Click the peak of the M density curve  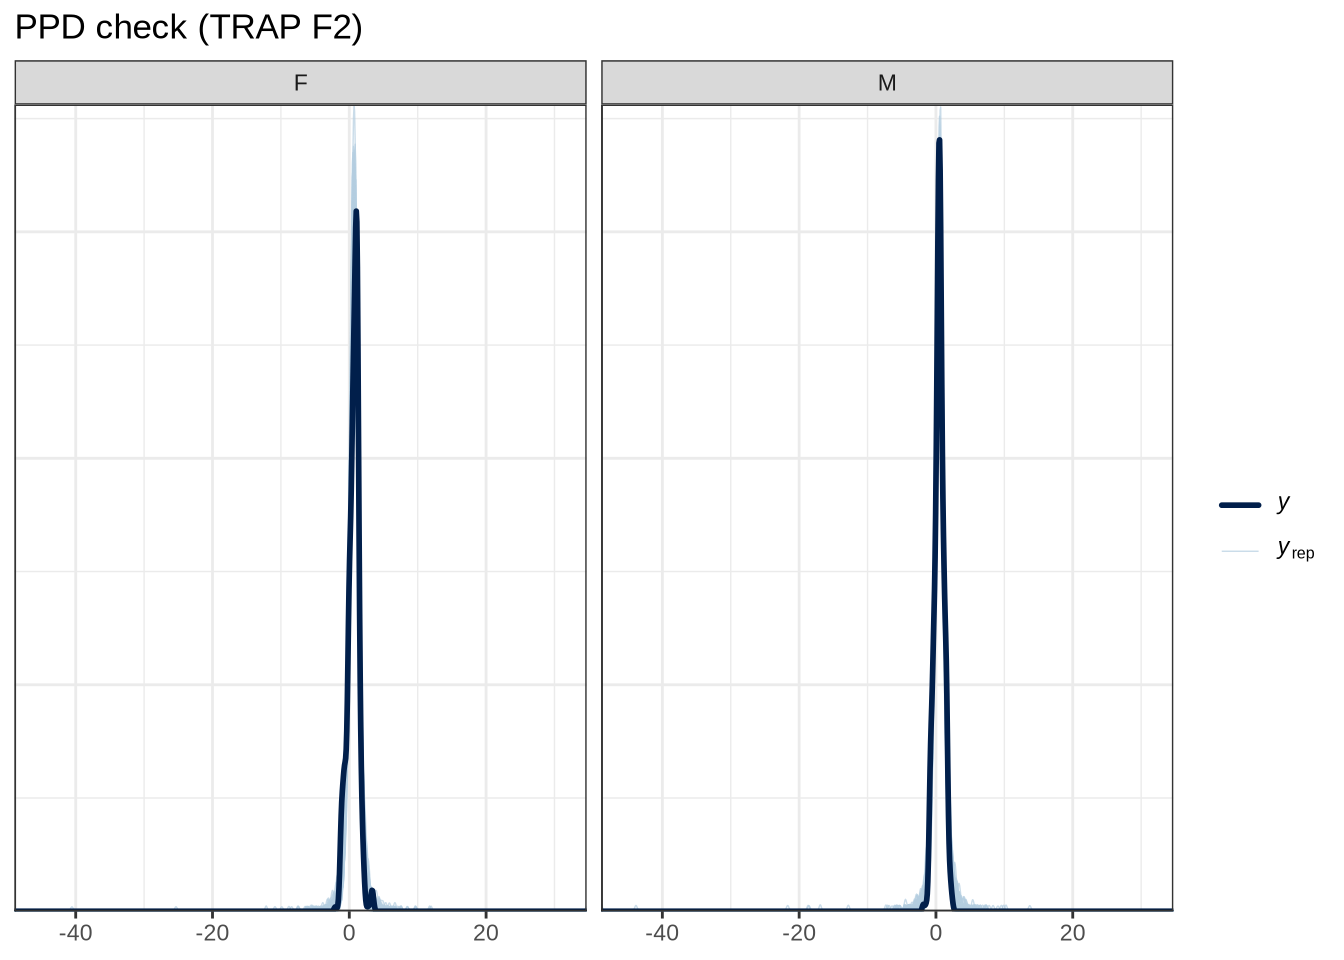click(x=939, y=141)
